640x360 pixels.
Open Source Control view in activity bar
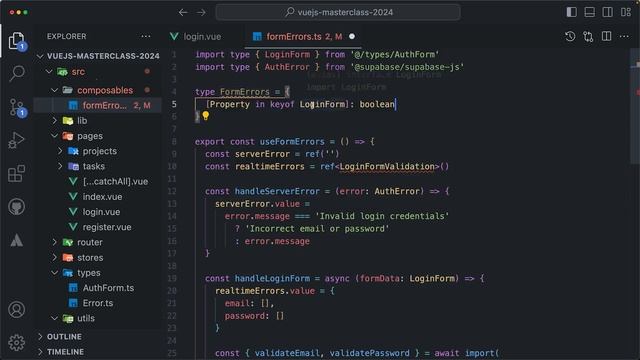(x=16, y=108)
